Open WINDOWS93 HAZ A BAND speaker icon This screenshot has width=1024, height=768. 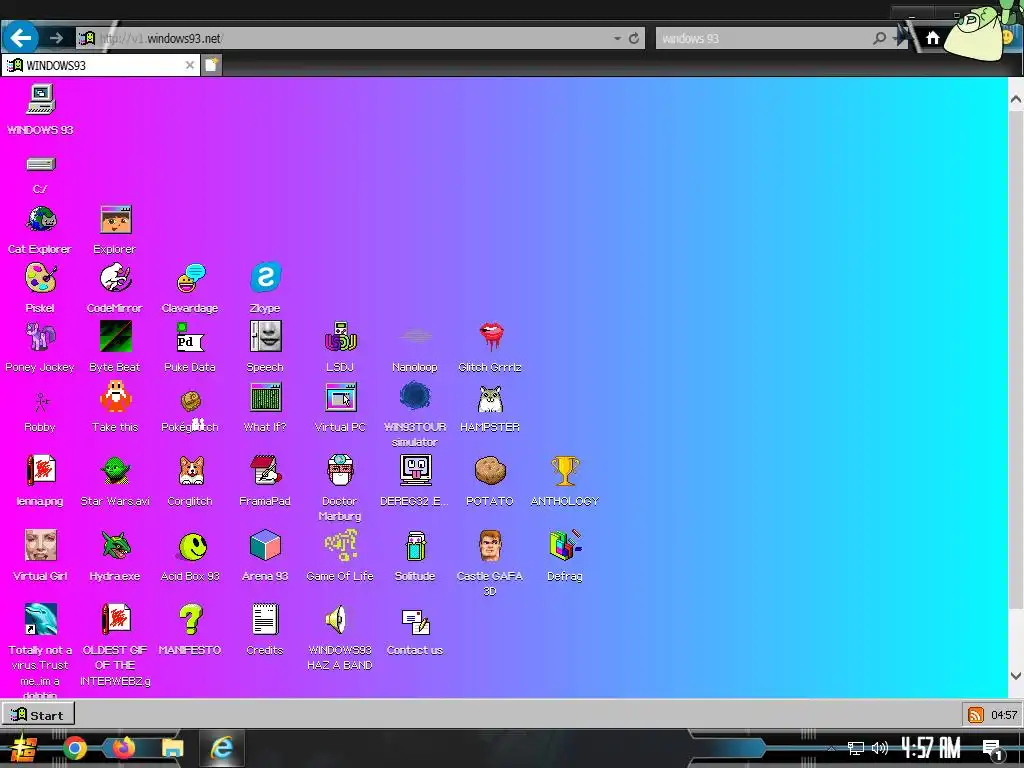click(x=337, y=620)
